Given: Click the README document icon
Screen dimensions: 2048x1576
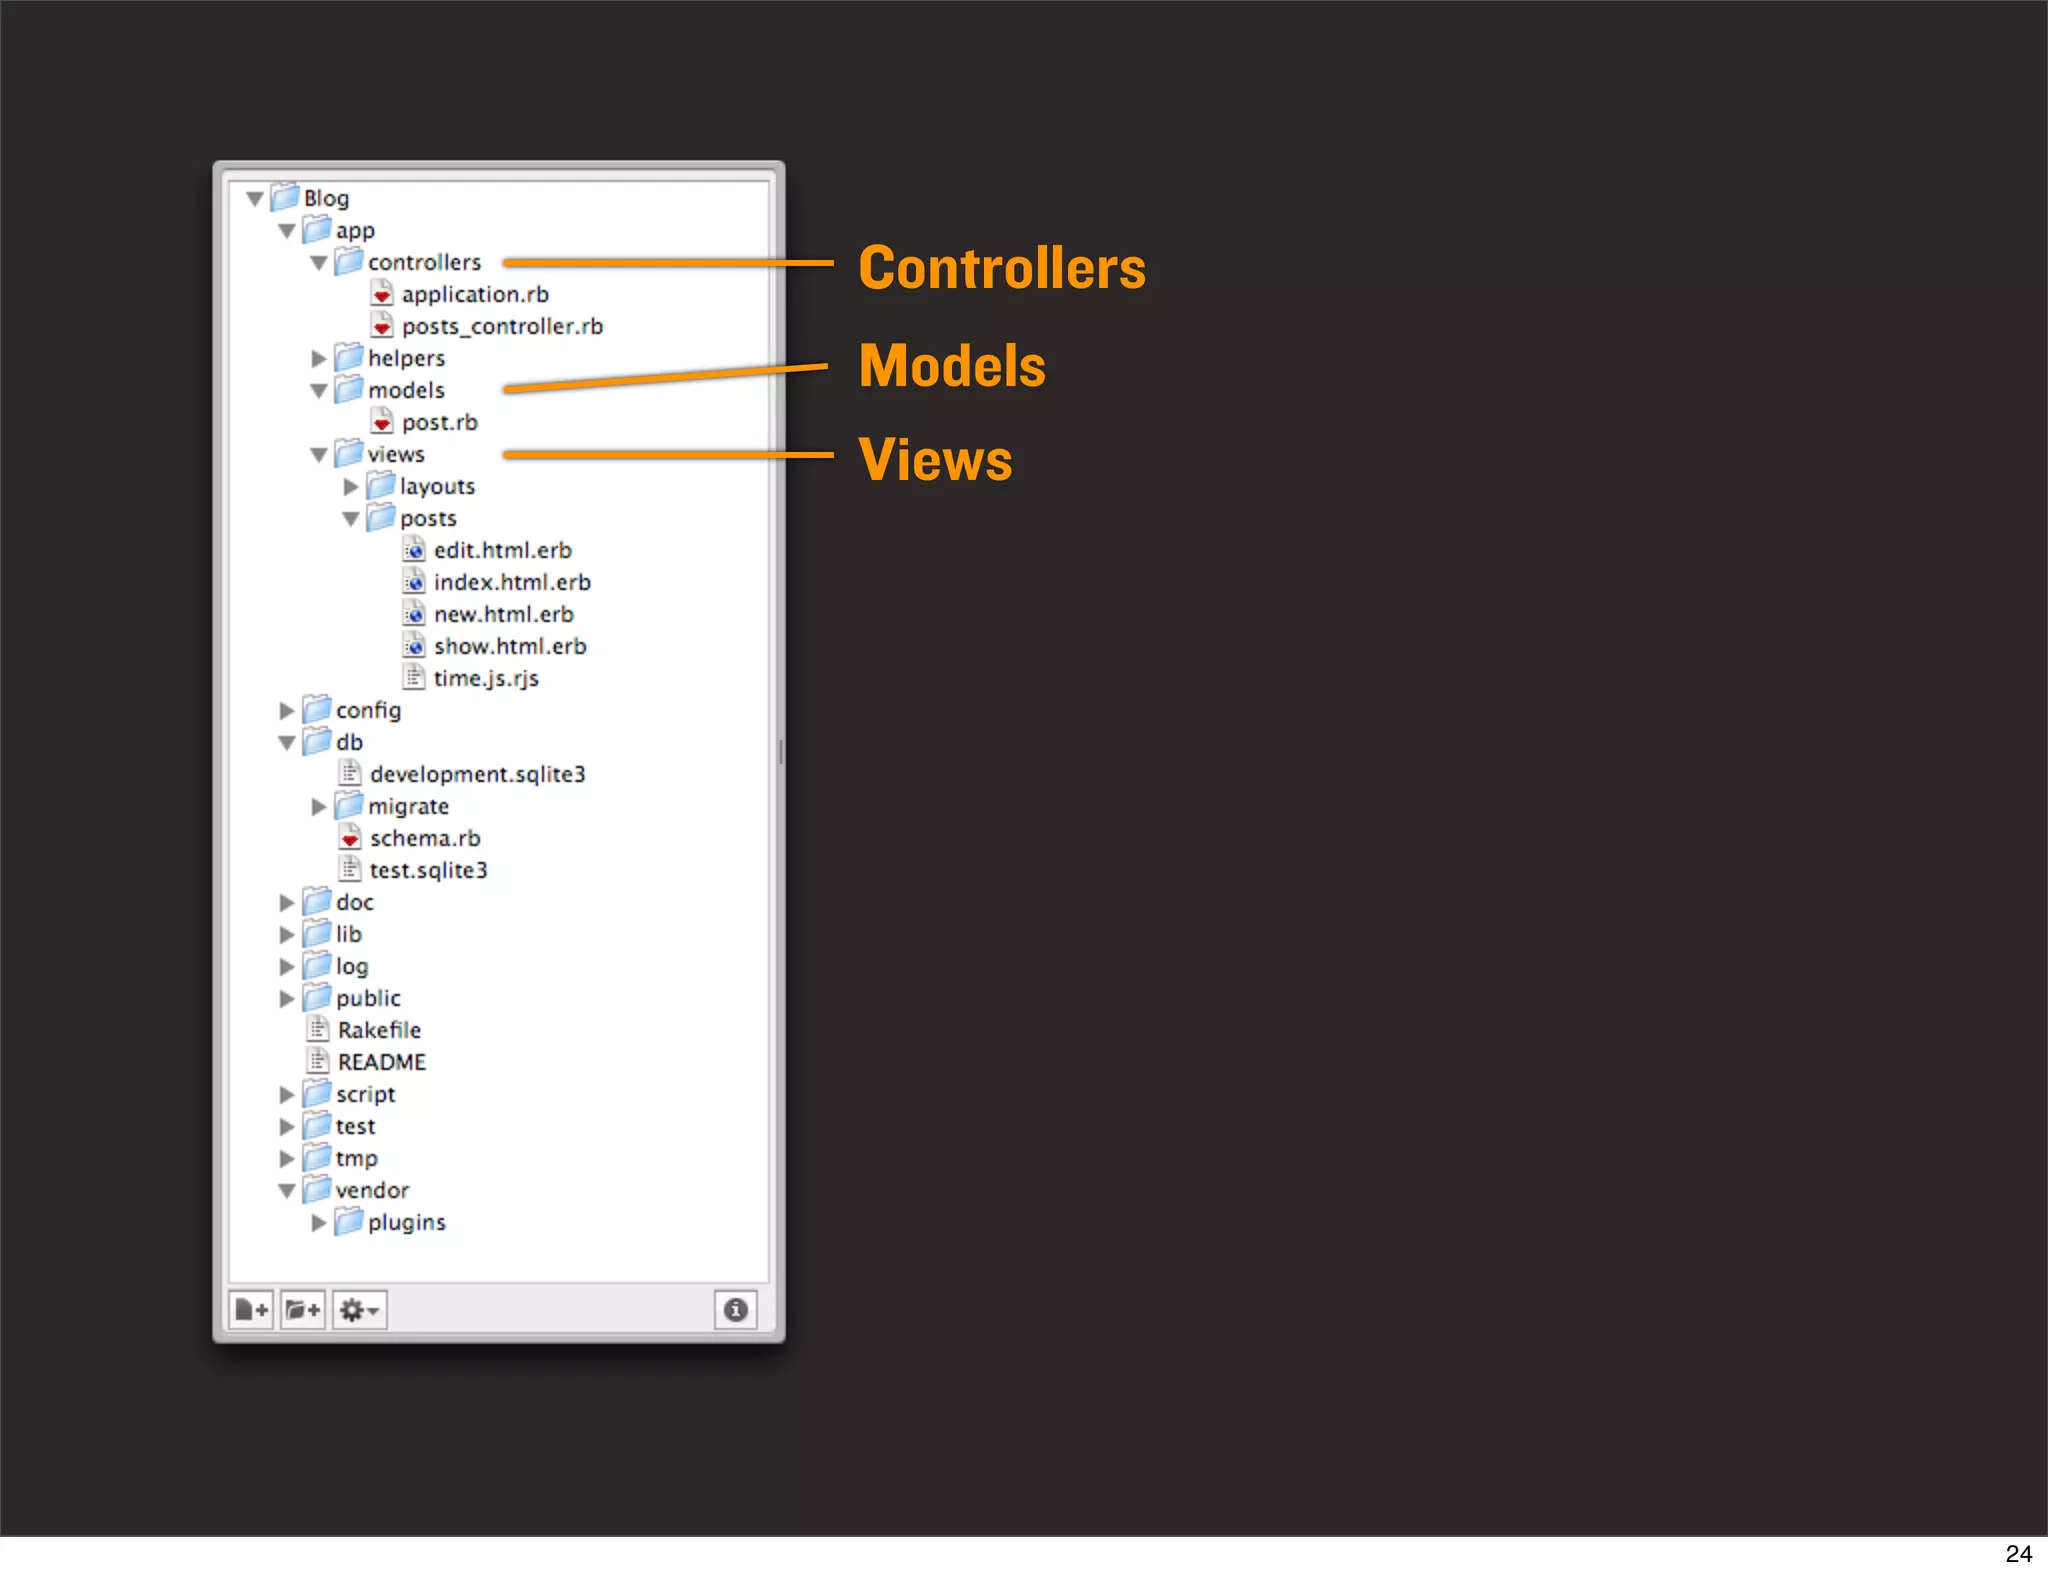Looking at the screenshot, I should pos(318,1062).
